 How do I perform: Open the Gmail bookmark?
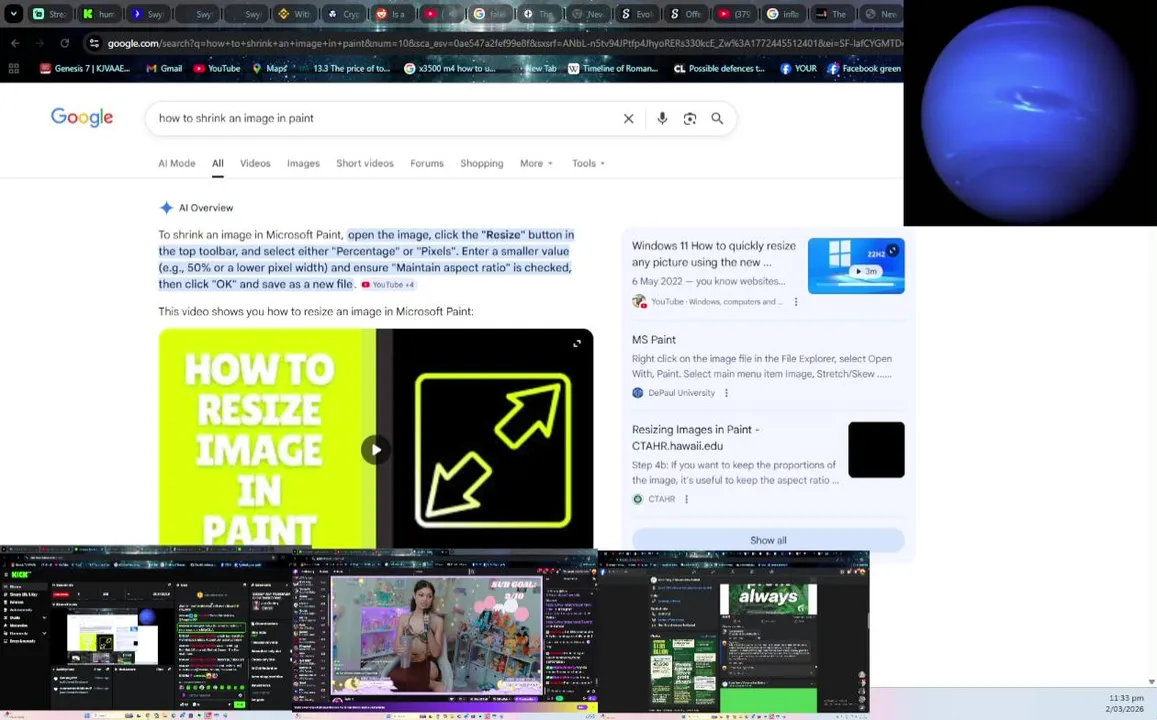pyautogui.click(x=164, y=69)
